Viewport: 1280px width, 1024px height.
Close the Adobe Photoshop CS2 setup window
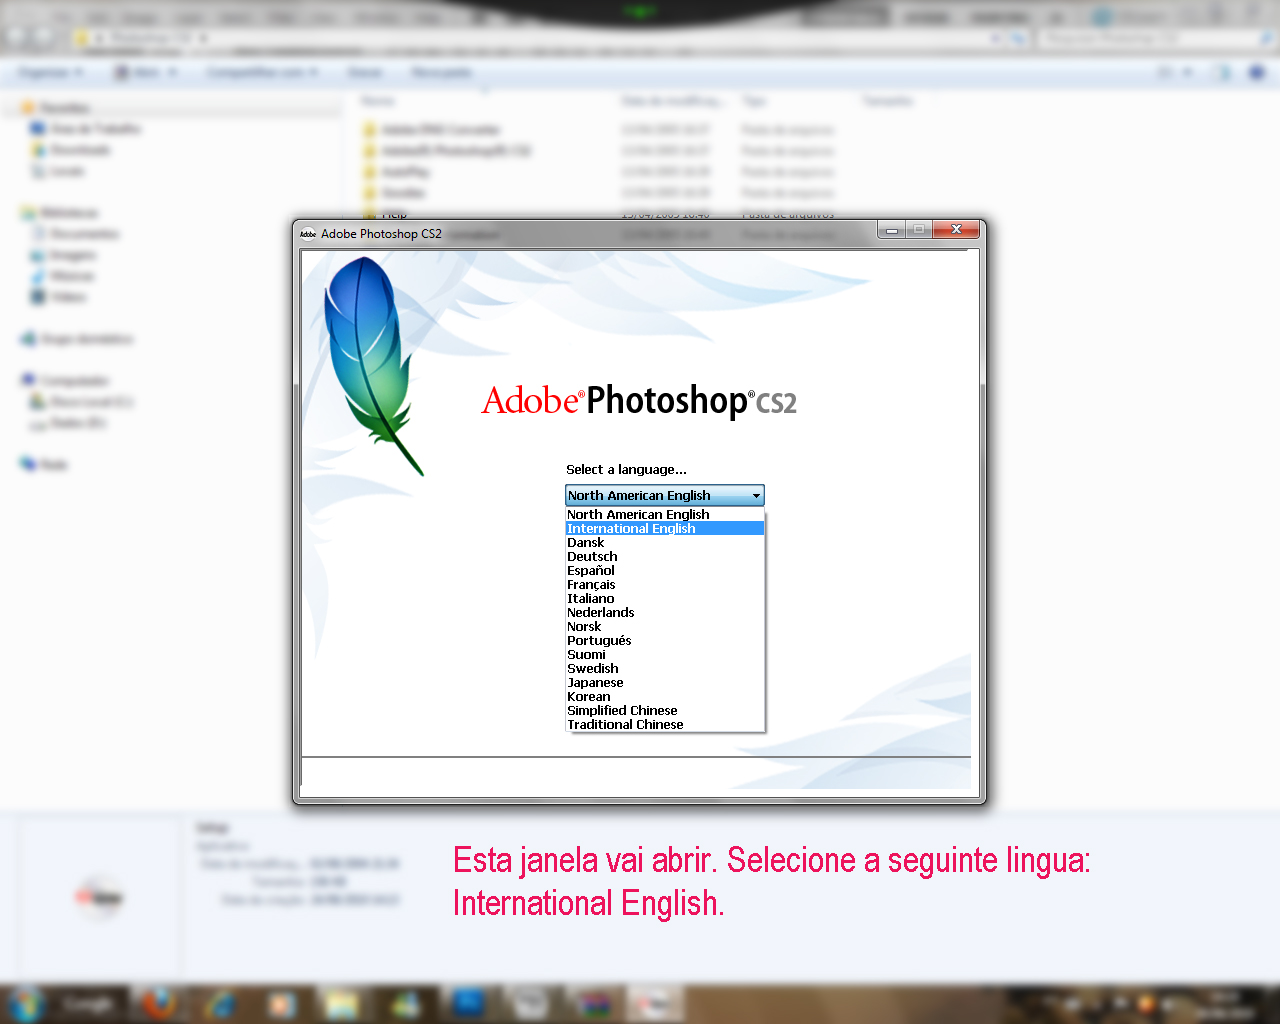click(x=956, y=230)
